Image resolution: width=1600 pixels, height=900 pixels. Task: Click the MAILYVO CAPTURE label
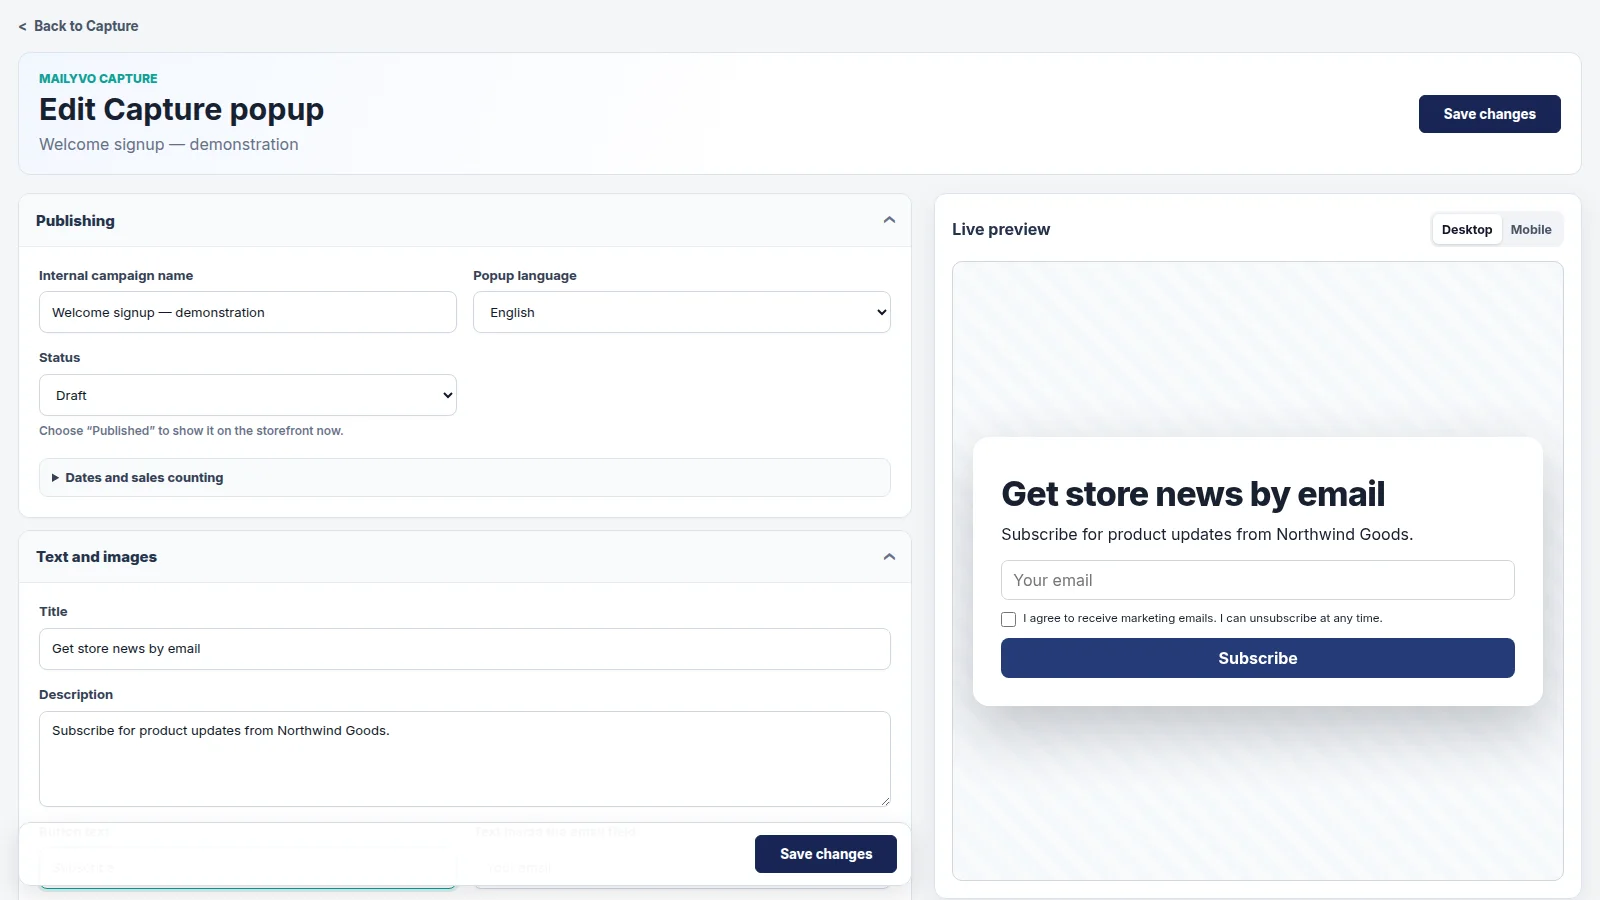[98, 78]
